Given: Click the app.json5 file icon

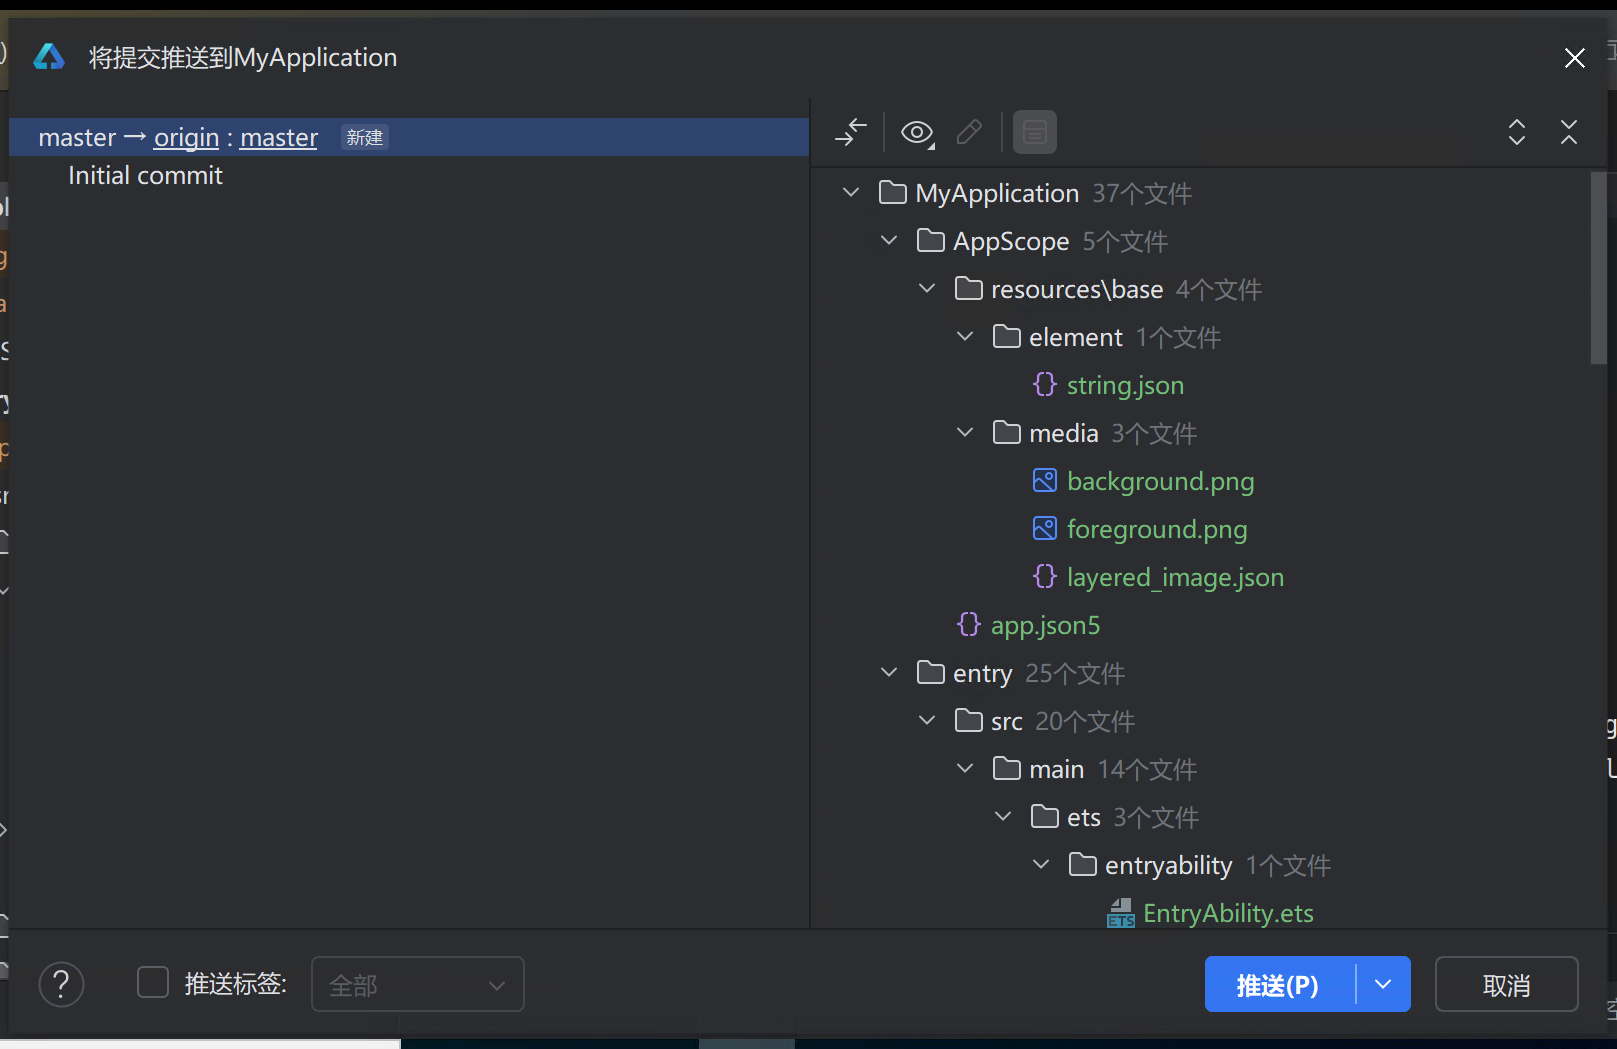Looking at the screenshot, I should coord(969,624).
